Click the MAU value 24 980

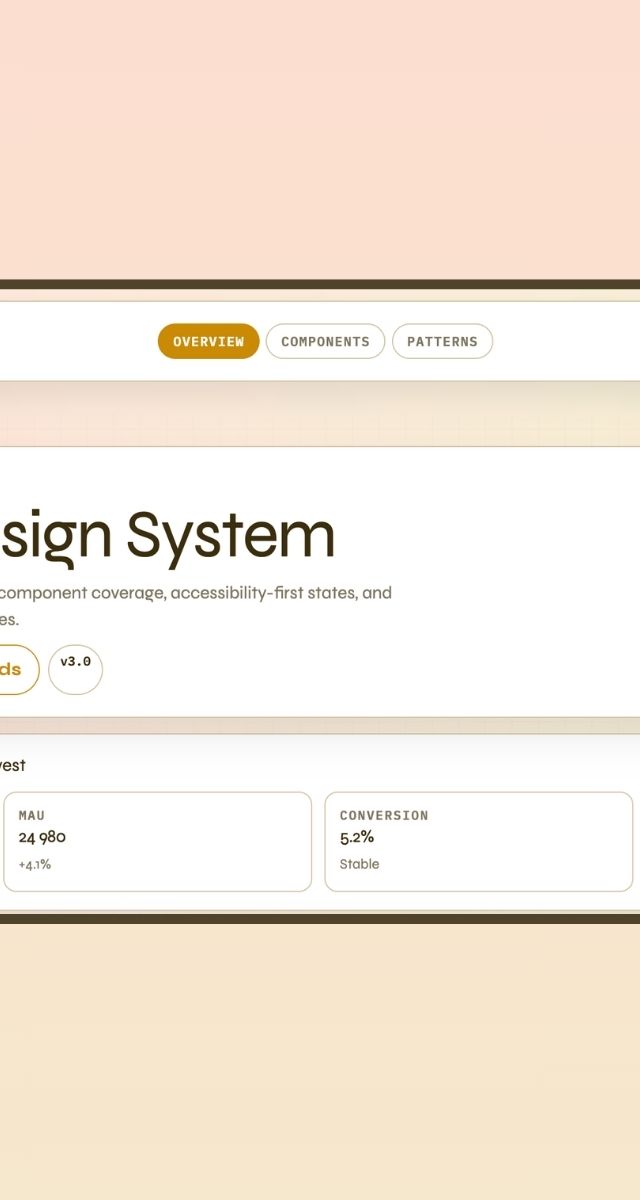pyautogui.click(x=42, y=837)
